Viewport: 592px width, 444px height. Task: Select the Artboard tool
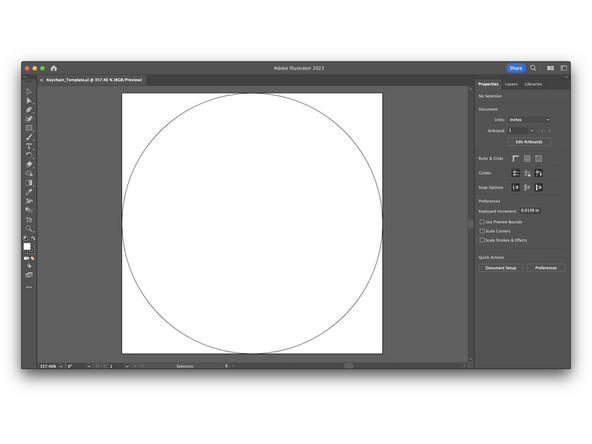coord(29,219)
